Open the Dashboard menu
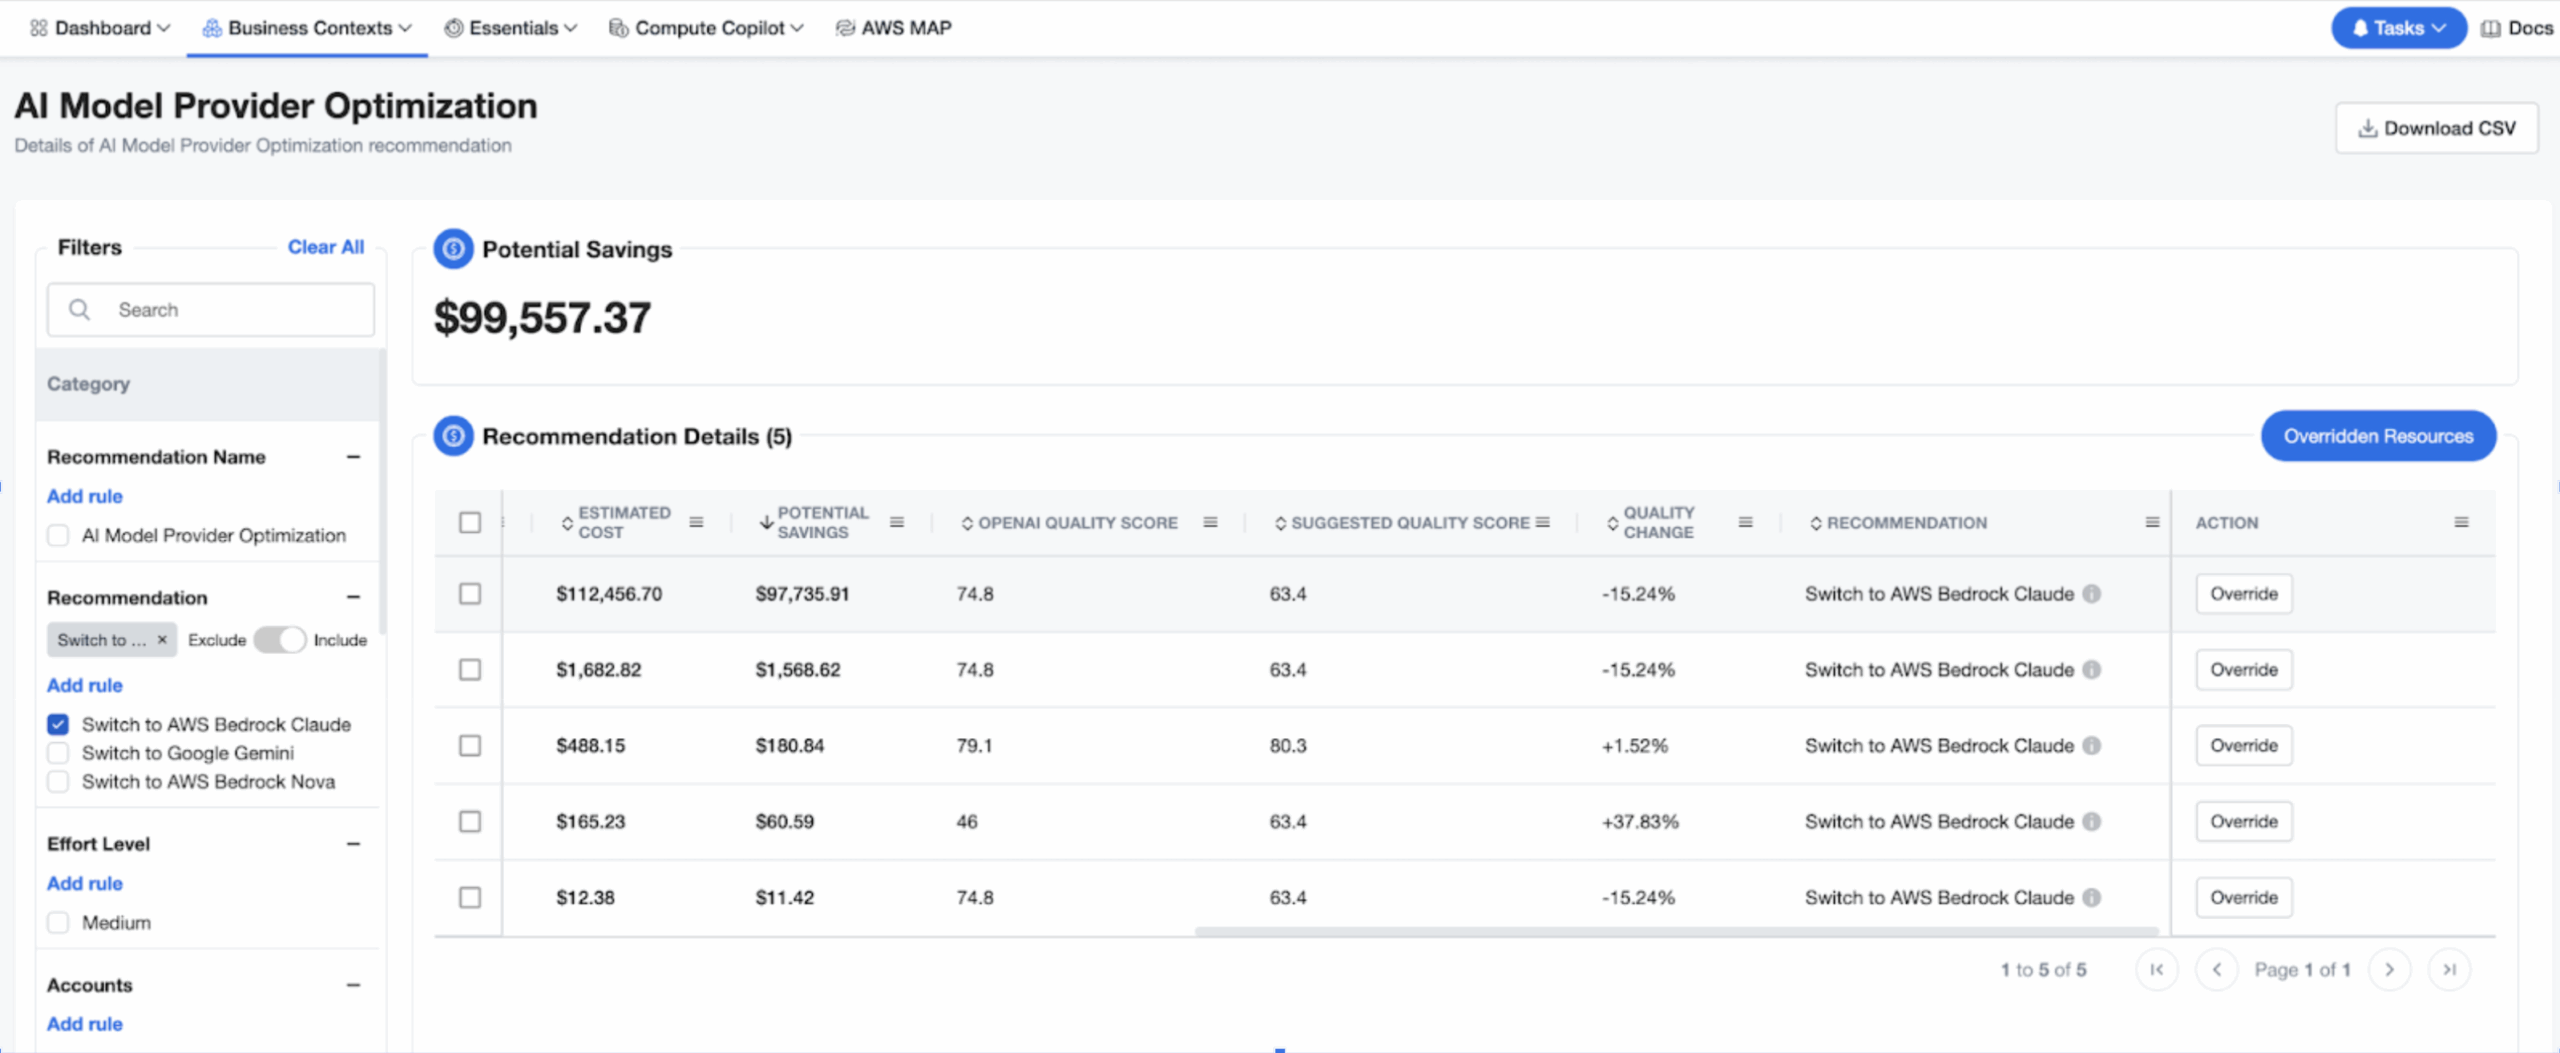This screenshot has width=2560, height=1053. 100,28
